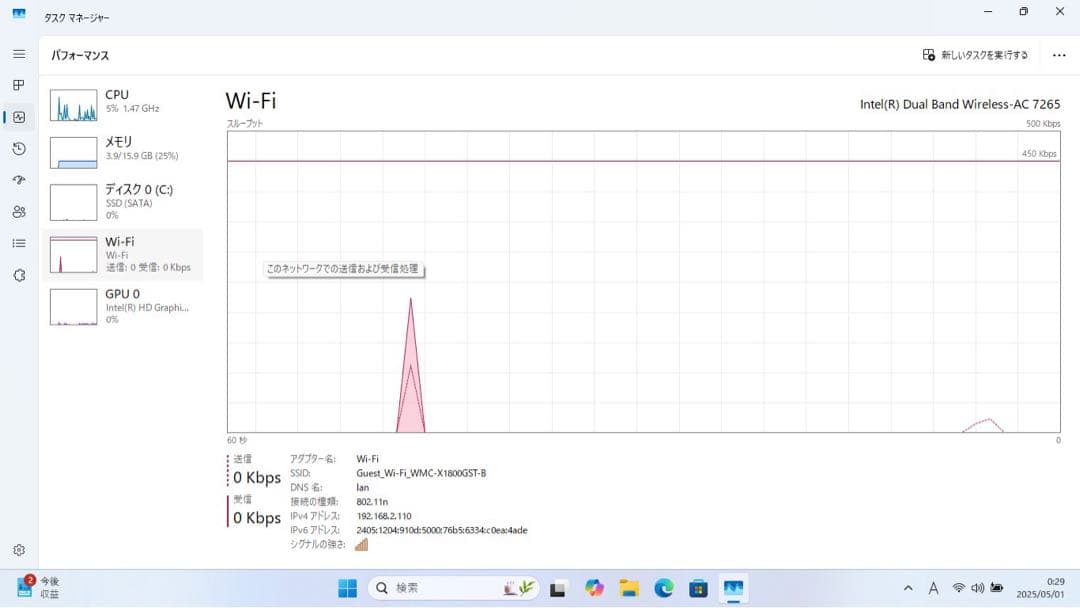Select the CPU performance panel

124,103
